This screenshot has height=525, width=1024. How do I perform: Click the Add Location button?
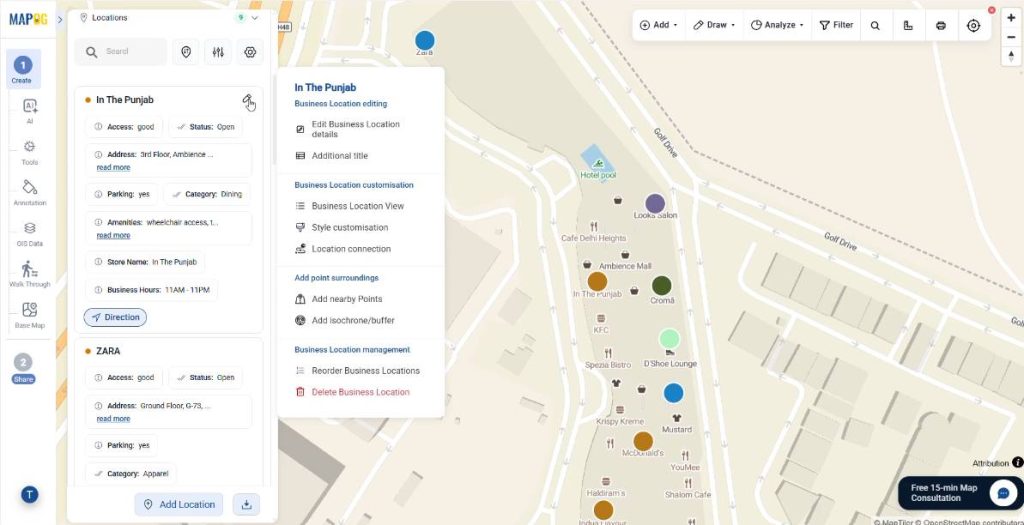[179, 504]
